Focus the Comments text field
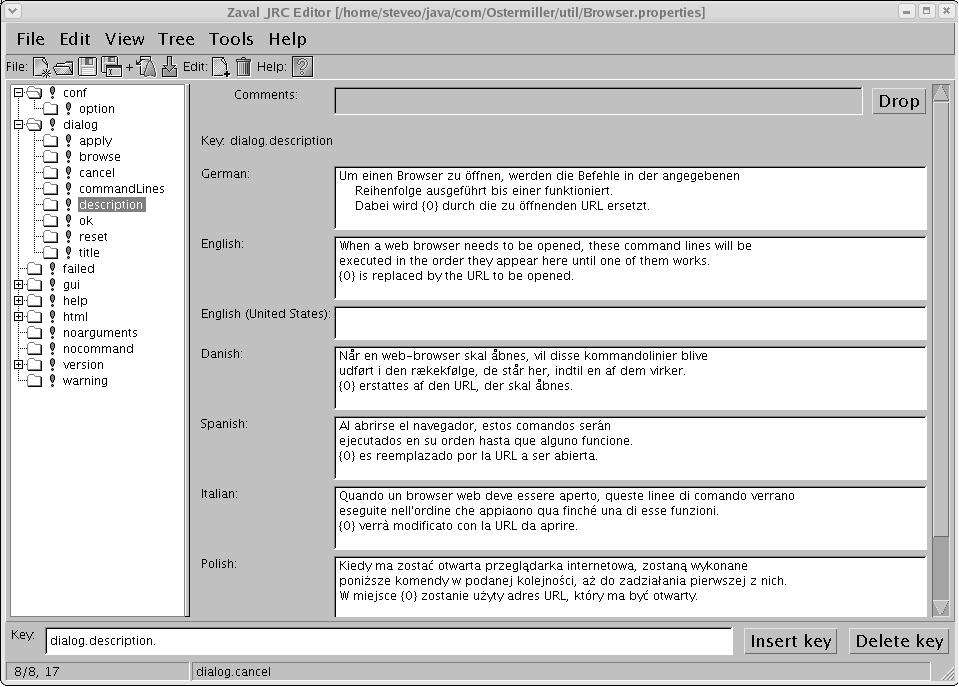 point(598,101)
